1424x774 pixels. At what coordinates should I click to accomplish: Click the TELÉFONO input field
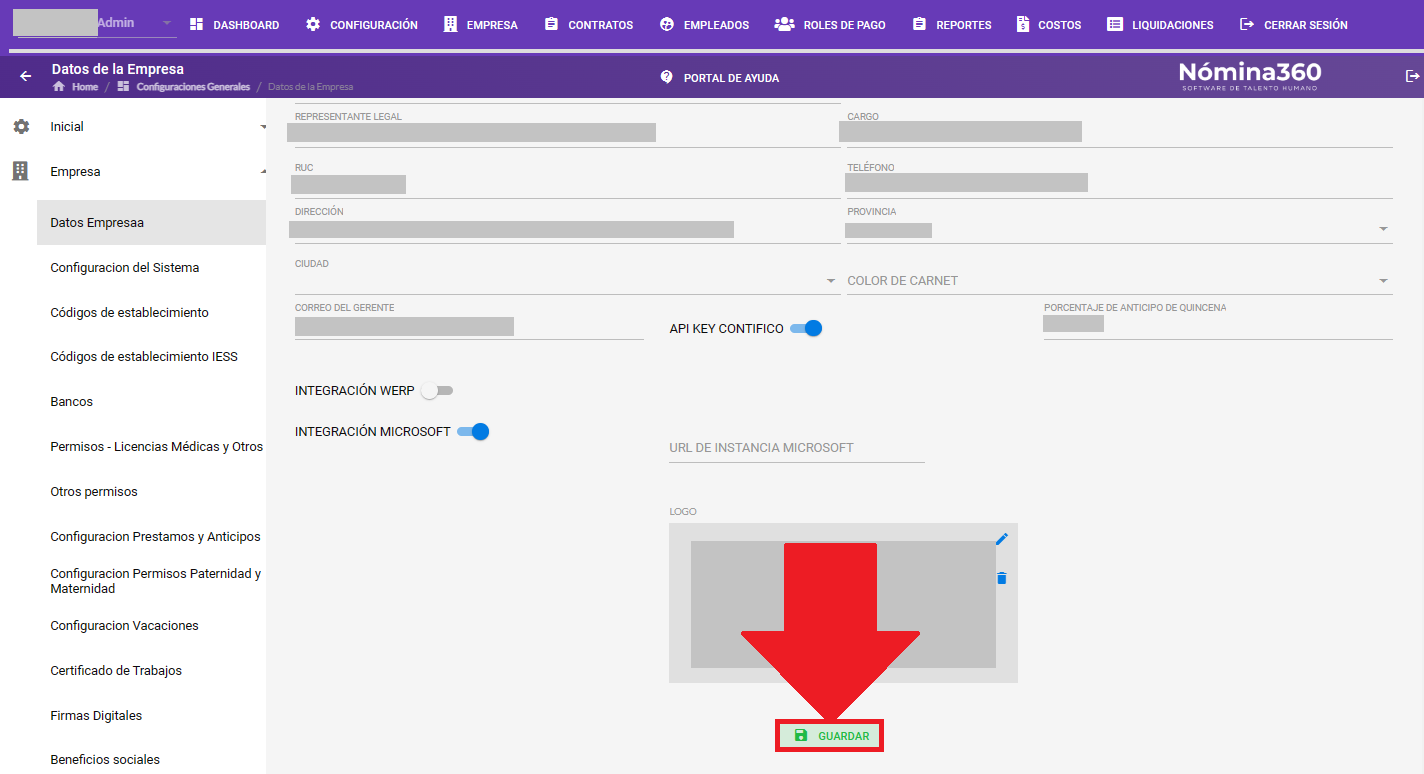point(1119,182)
